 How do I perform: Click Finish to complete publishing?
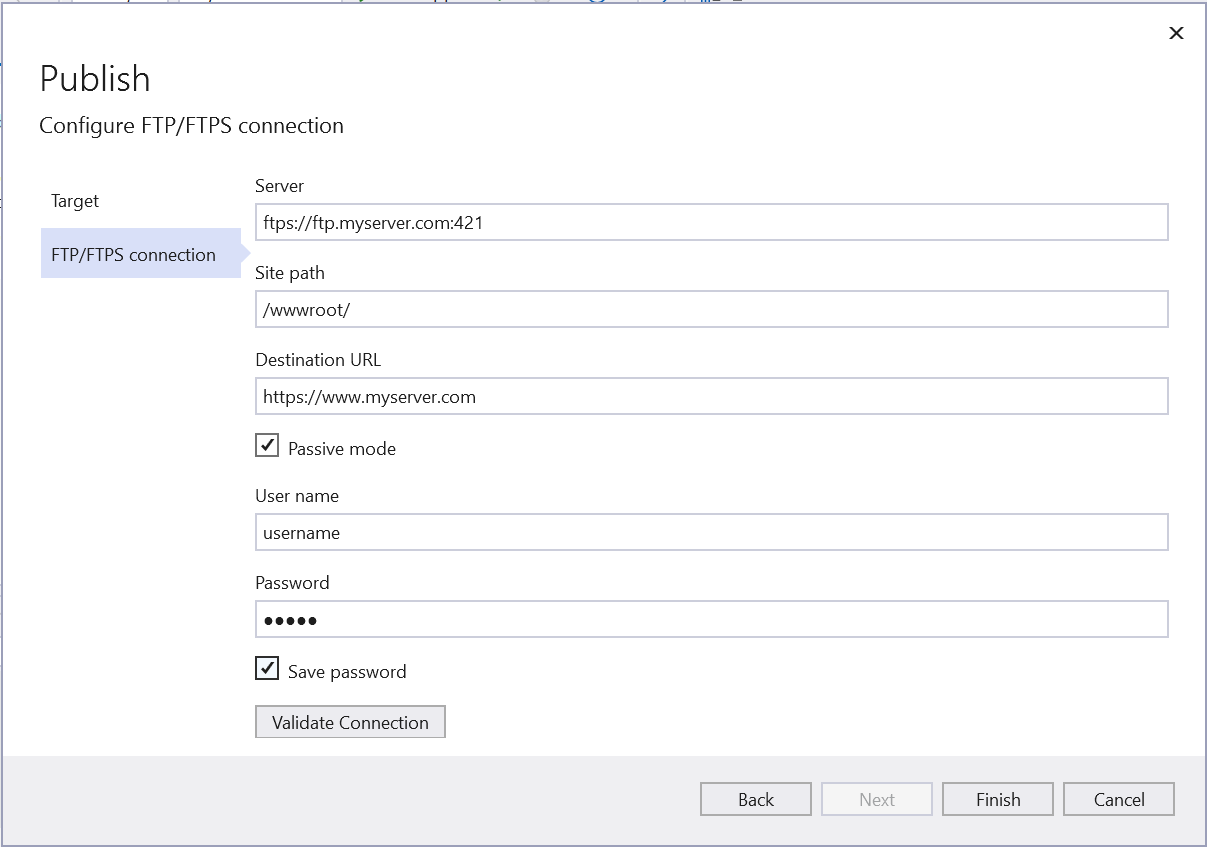[x=997, y=799]
